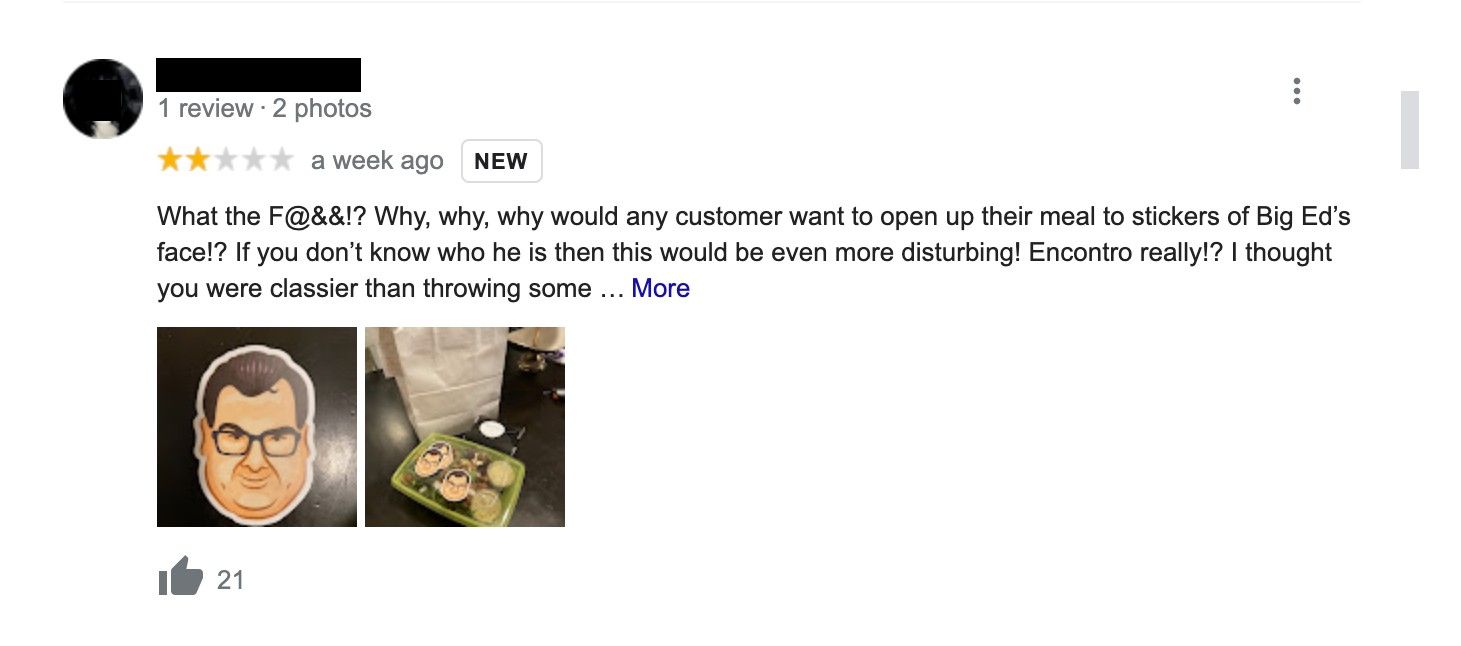Open the "1 review · 2 photos" link
The width and height of the screenshot is (1461, 646).
[264, 108]
